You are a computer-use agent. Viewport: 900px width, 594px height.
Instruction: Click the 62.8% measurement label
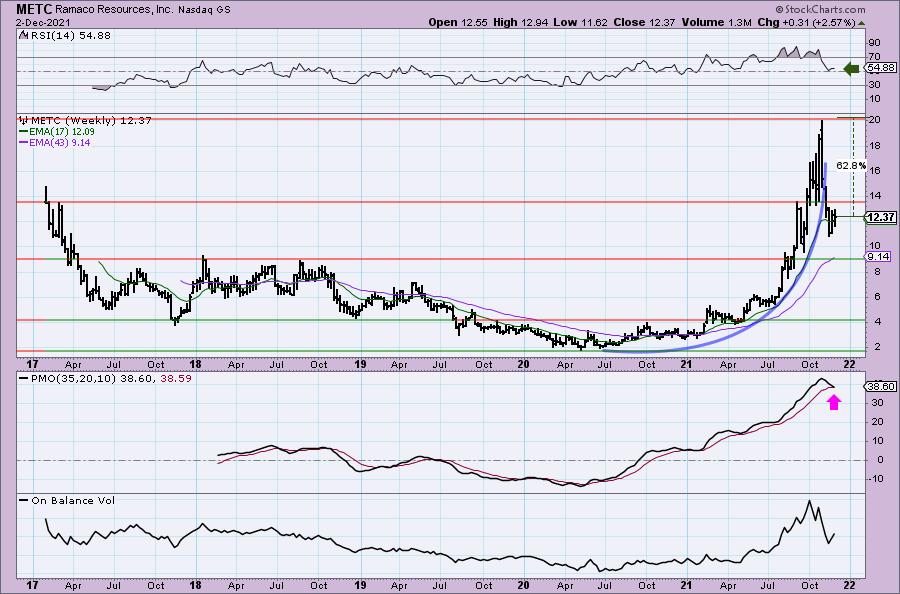click(x=851, y=165)
